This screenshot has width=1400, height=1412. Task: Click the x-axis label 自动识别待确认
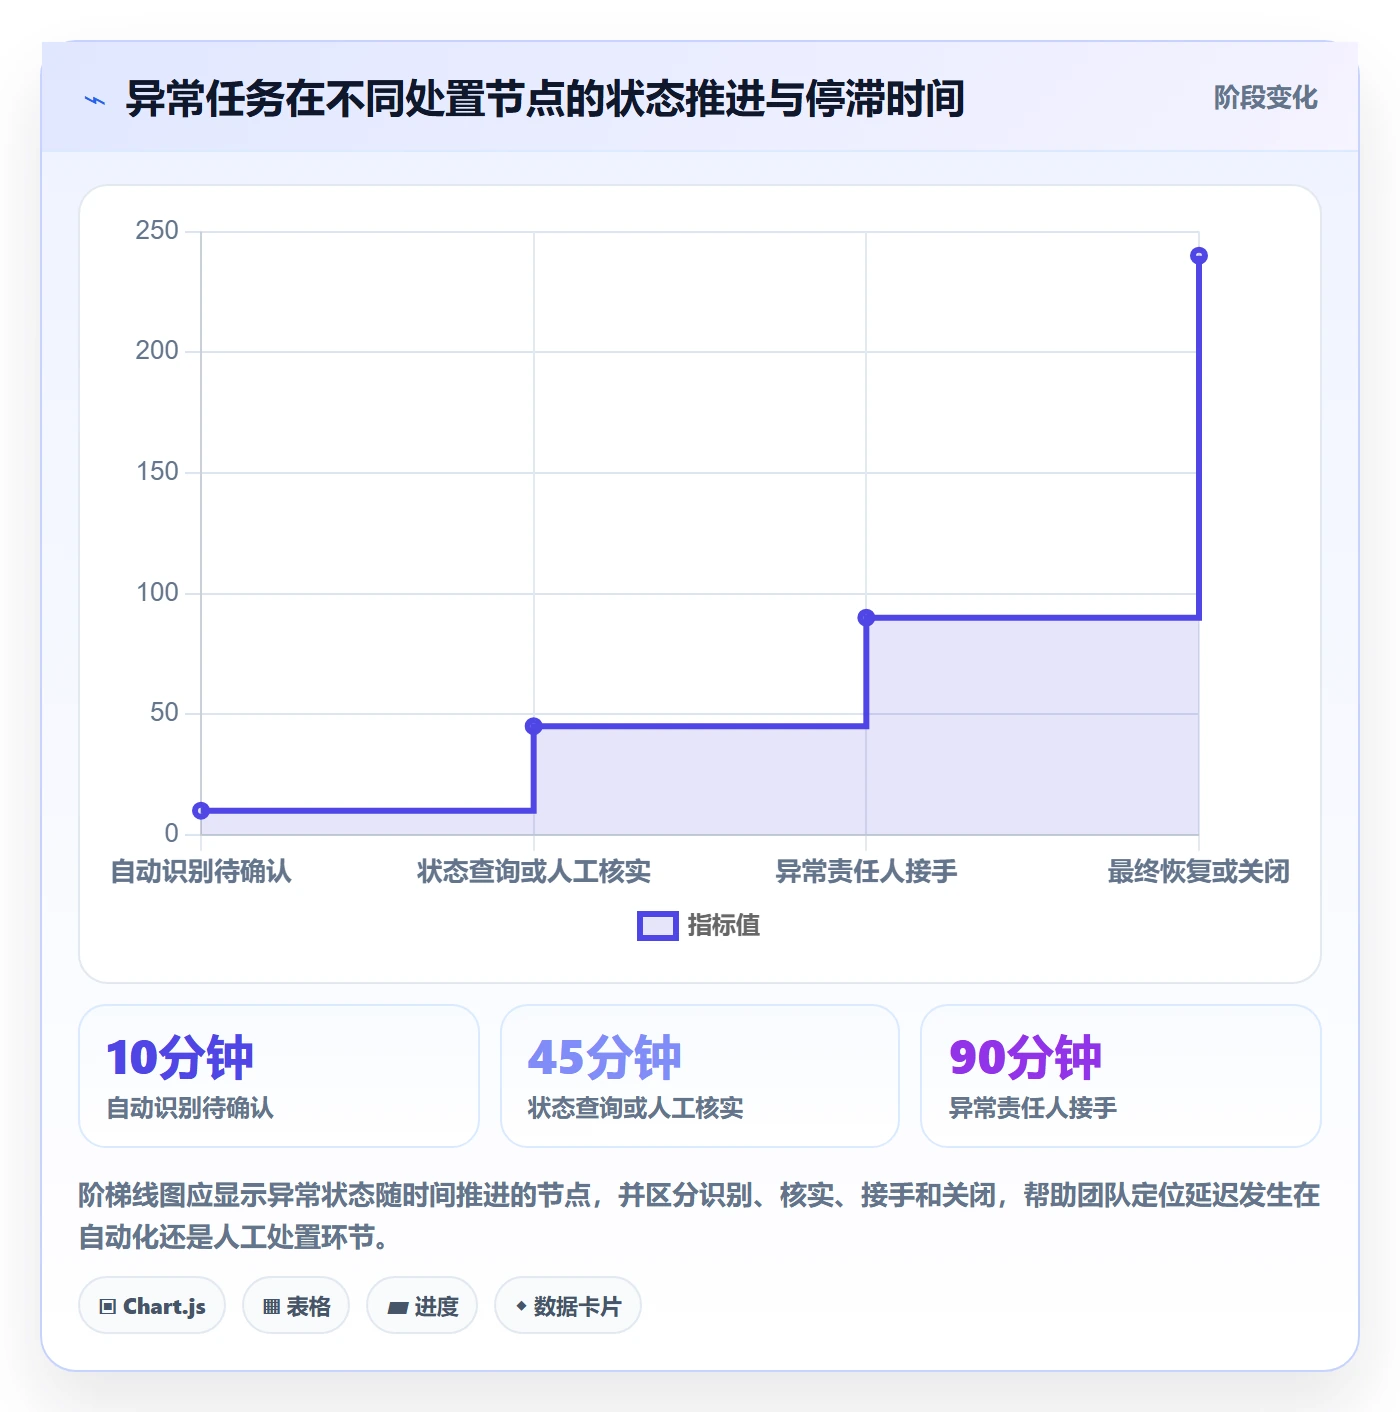click(201, 872)
